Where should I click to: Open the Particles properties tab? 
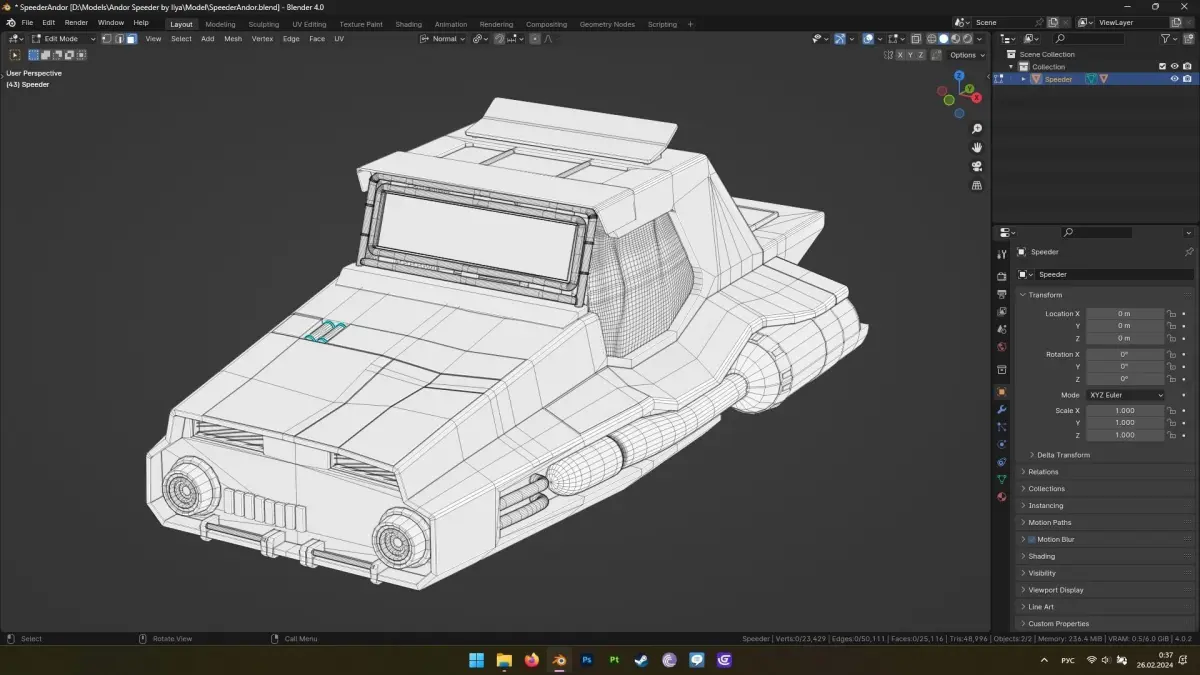pos(1001,427)
